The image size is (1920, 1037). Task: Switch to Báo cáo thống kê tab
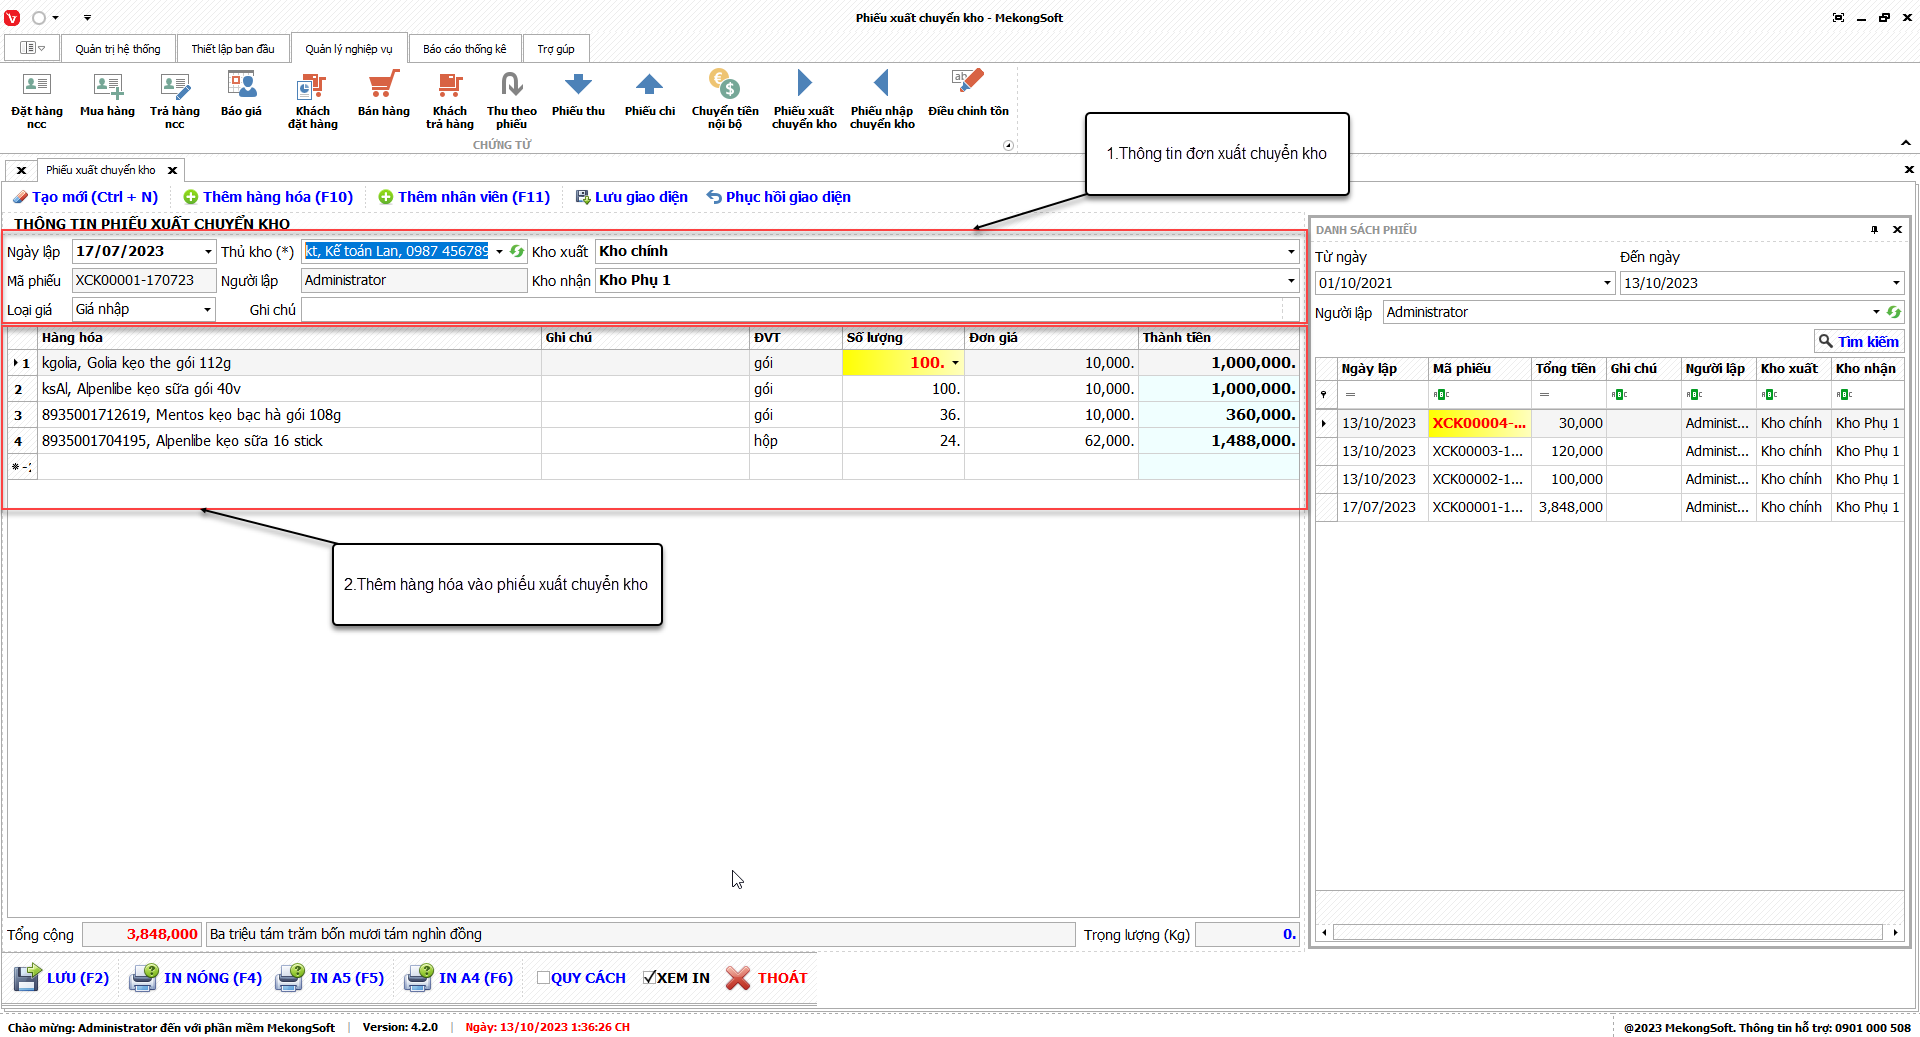pyautogui.click(x=464, y=49)
